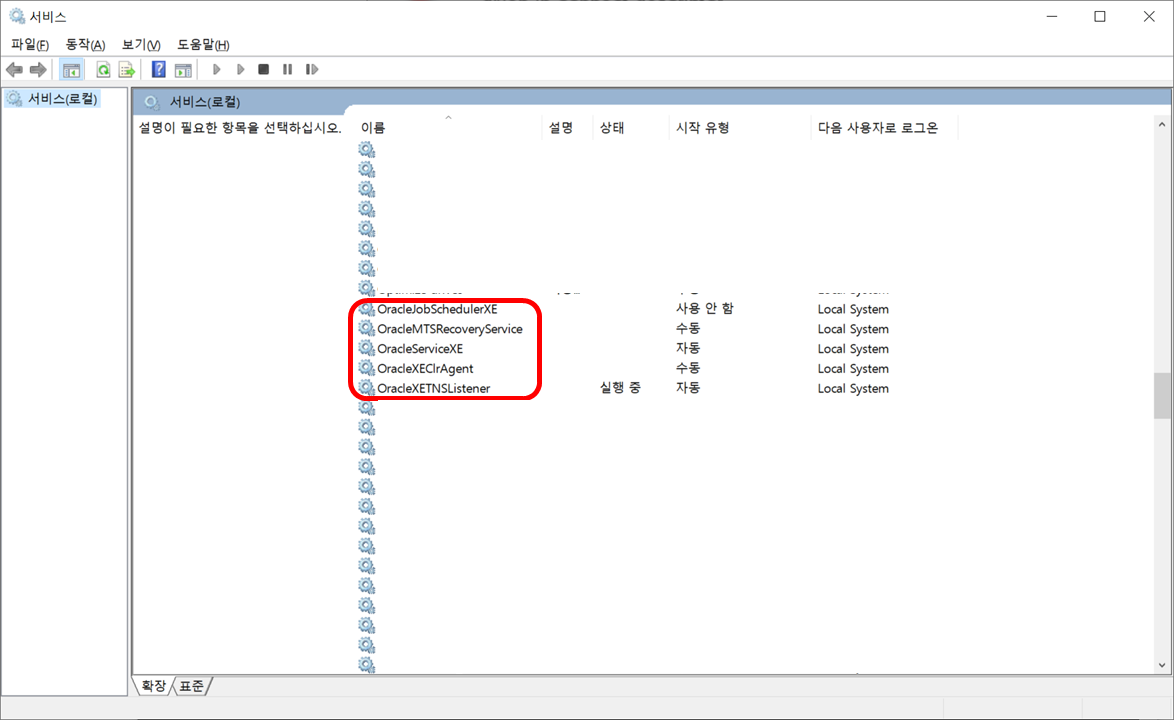Toggle the show/hide action pane icon
Viewport: 1174px width, 720px height.
click(x=183, y=70)
